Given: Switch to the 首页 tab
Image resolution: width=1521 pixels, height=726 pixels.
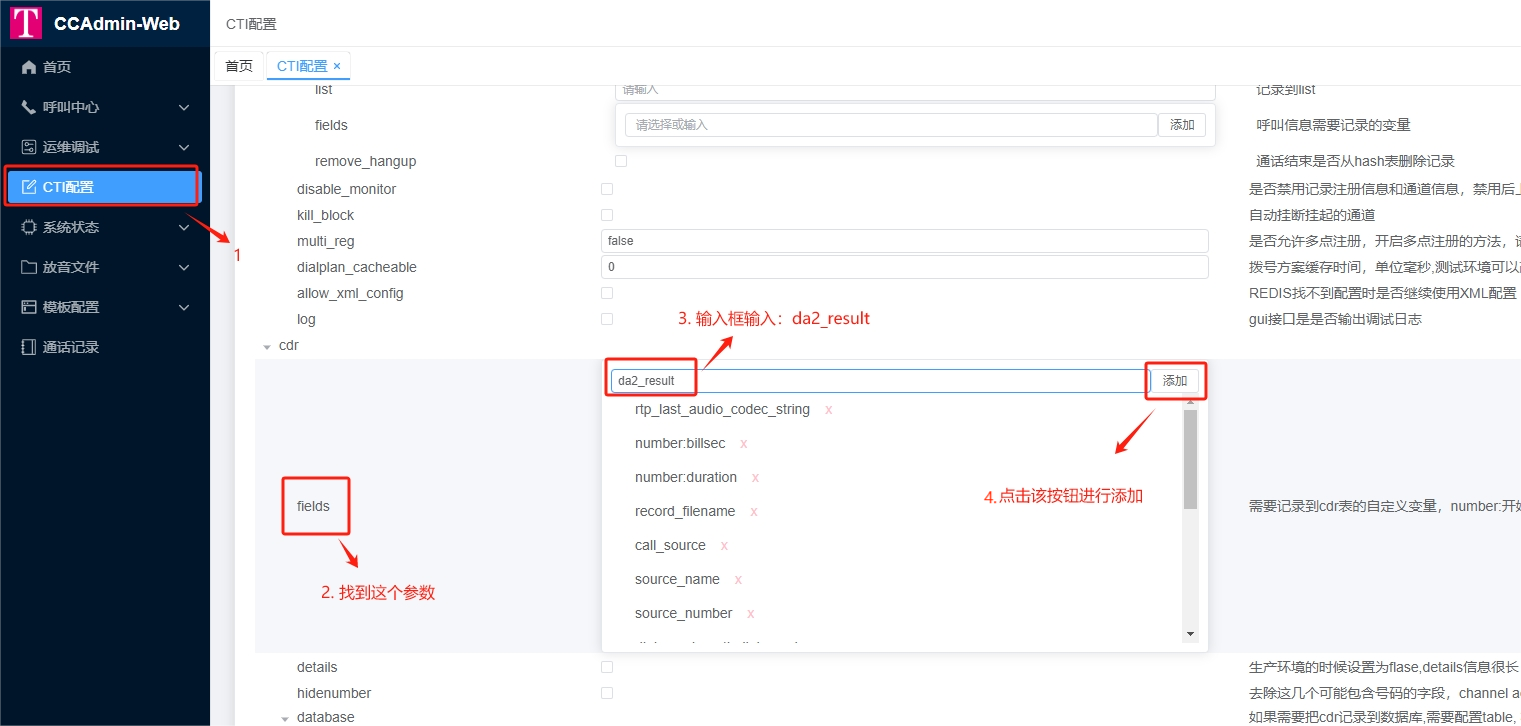Looking at the screenshot, I should pos(239,65).
